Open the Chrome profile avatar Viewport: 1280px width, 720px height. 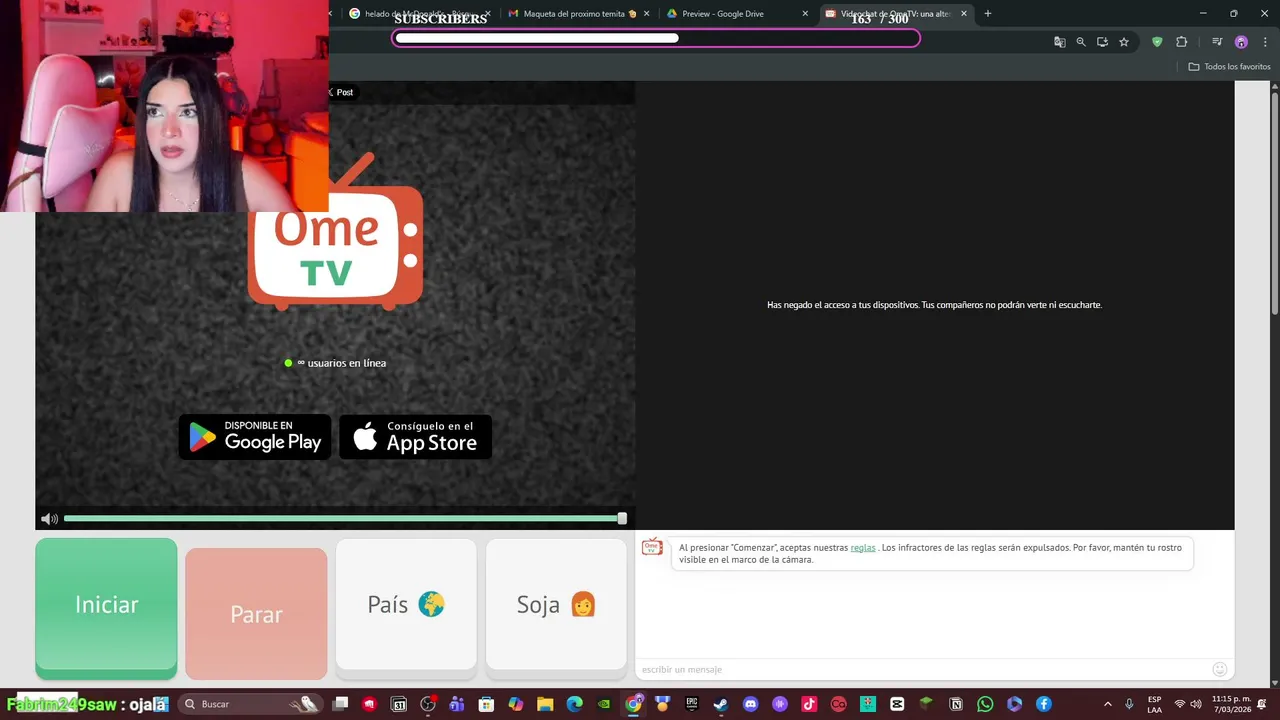tap(1241, 42)
